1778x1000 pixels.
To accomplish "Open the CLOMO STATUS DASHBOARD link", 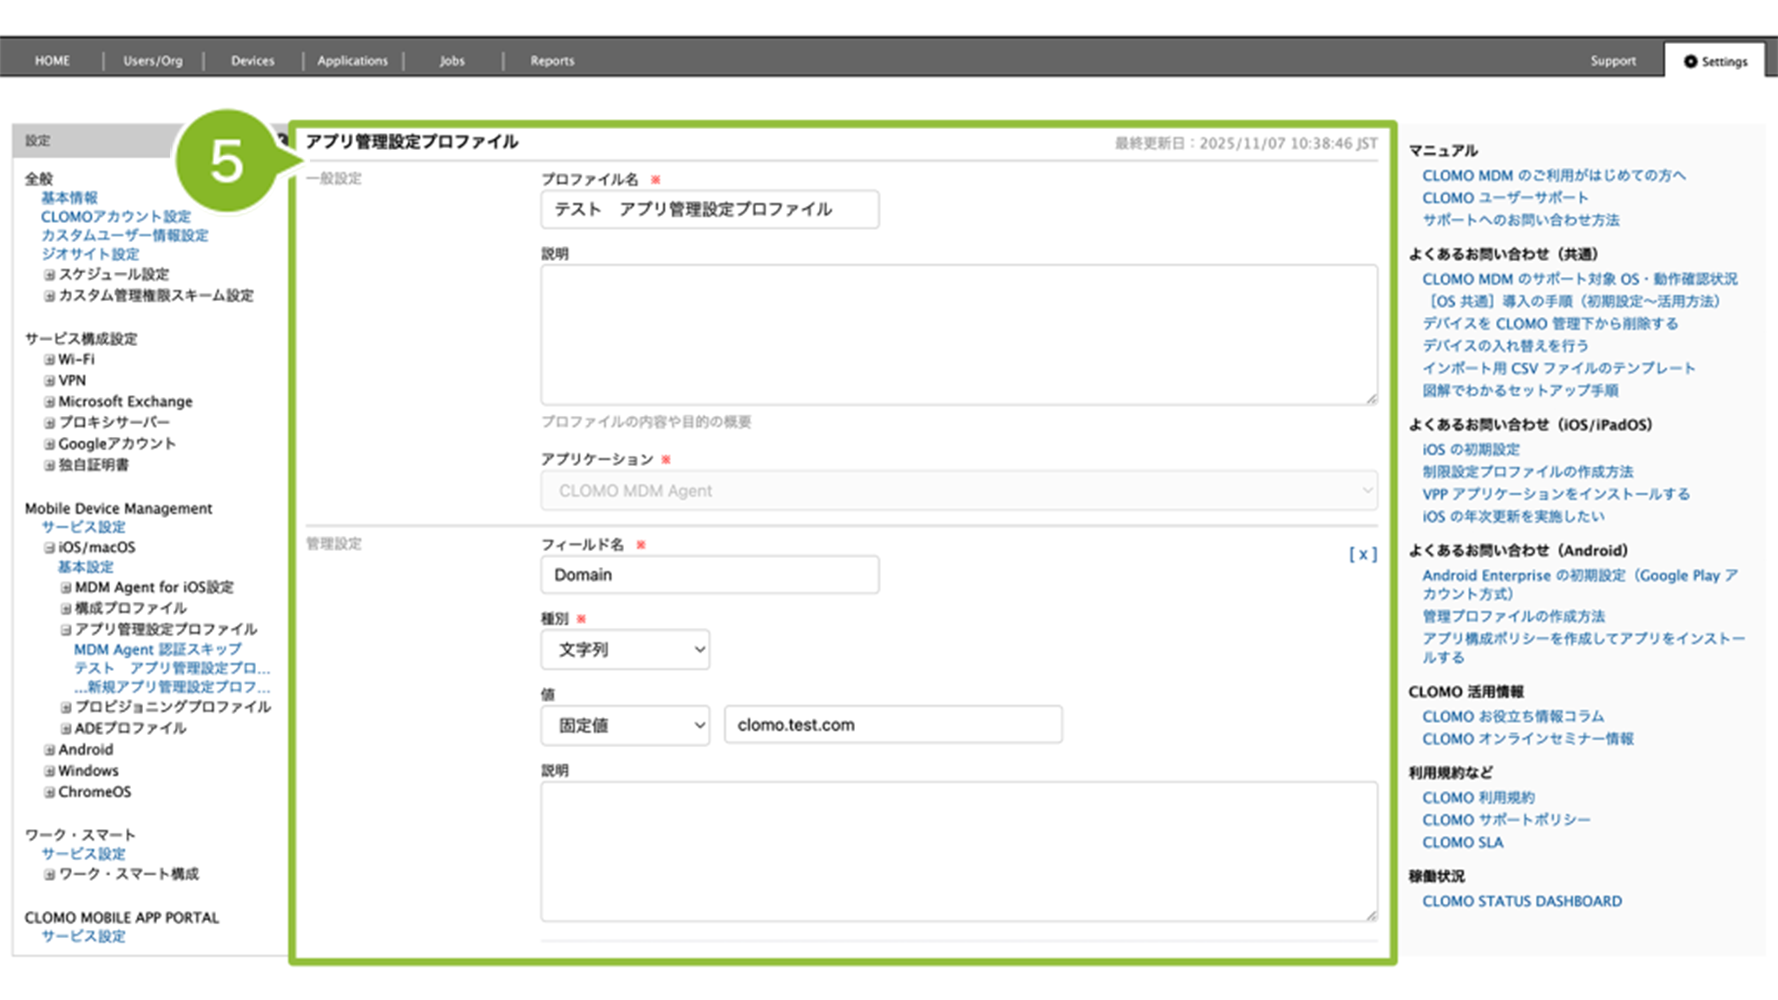I will pyautogui.click(x=1521, y=901).
